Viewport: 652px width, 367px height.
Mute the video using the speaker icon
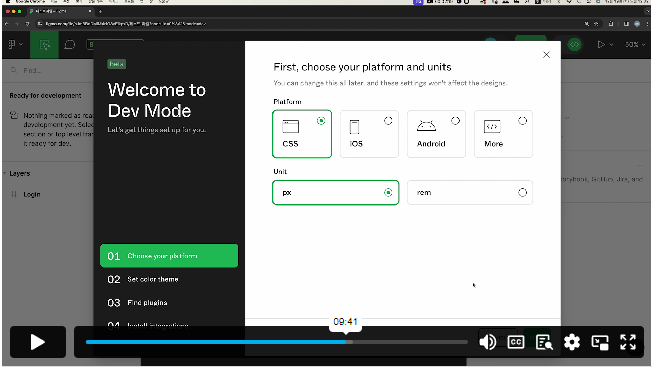487,342
